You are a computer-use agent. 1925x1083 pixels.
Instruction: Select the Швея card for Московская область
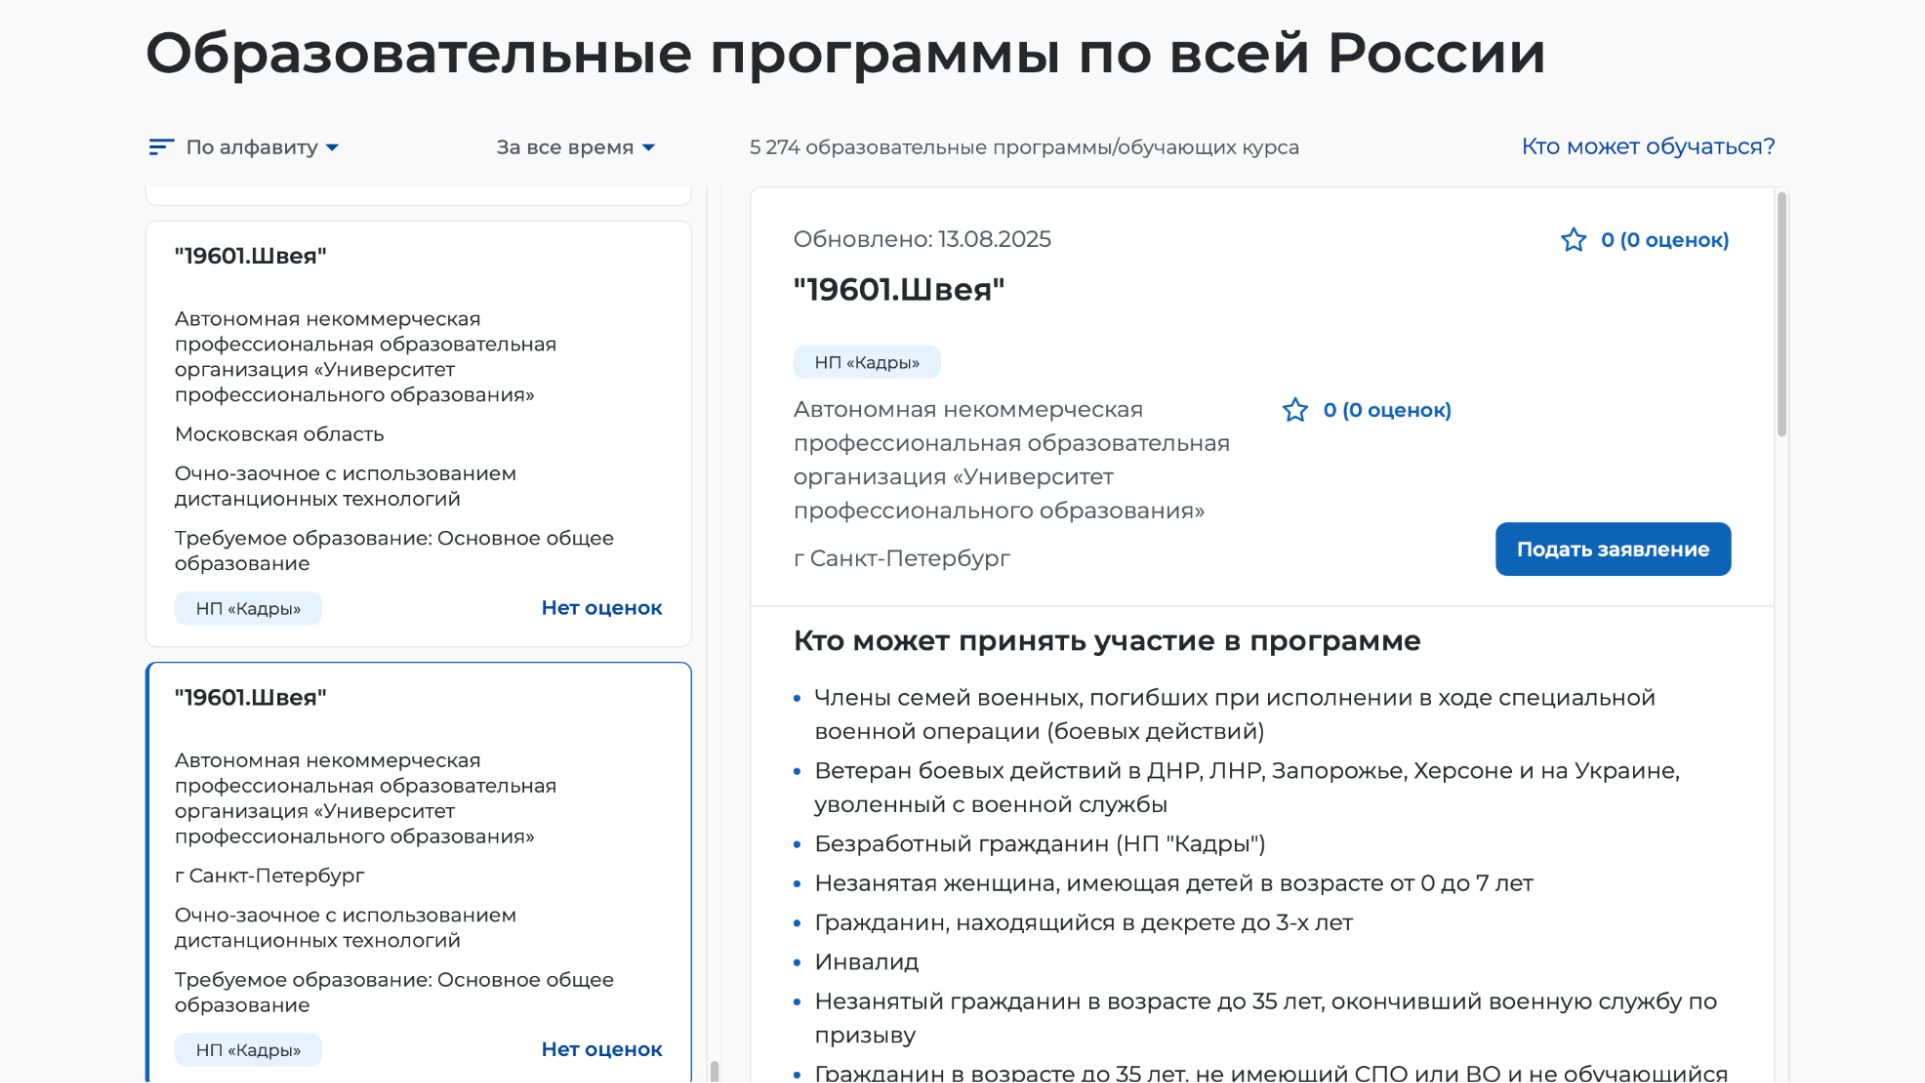(x=418, y=433)
